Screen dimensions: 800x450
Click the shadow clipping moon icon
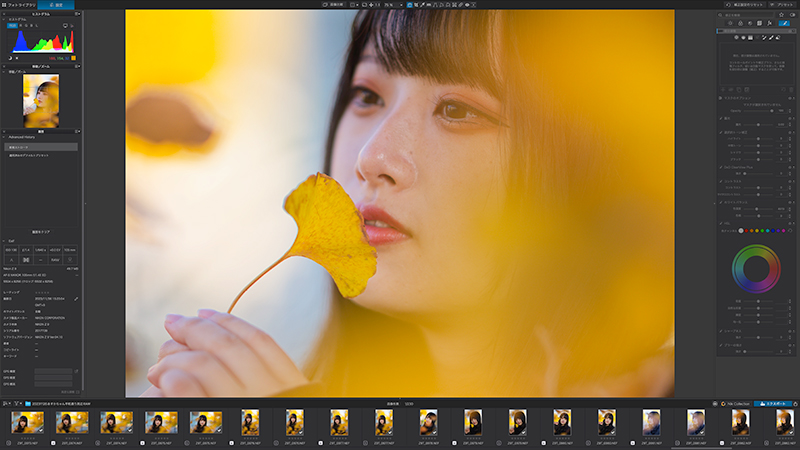(10, 58)
